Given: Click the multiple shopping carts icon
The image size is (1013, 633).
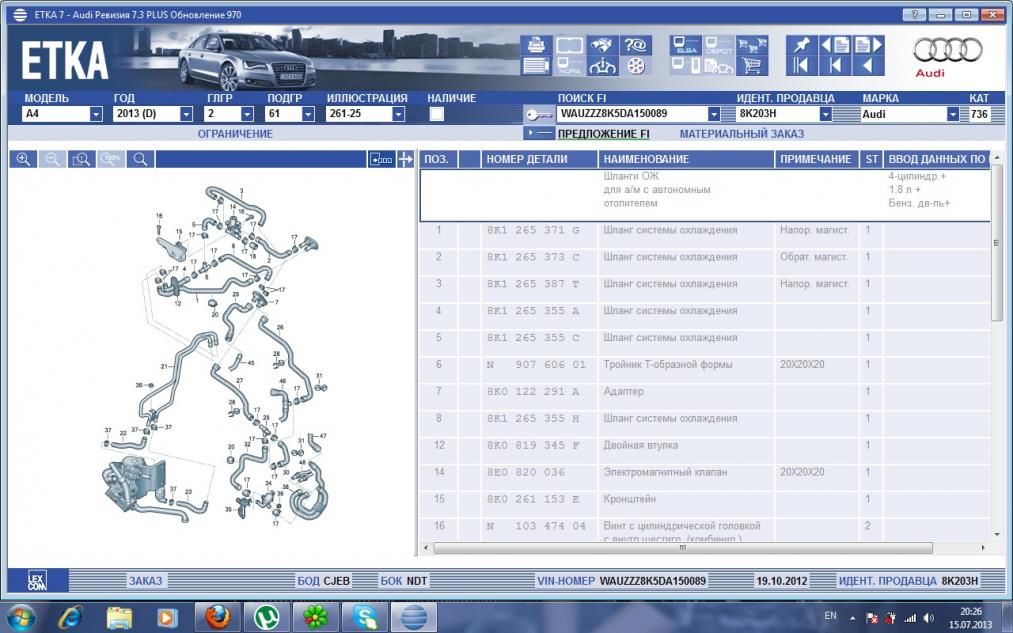Looking at the screenshot, I should pos(751,45).
